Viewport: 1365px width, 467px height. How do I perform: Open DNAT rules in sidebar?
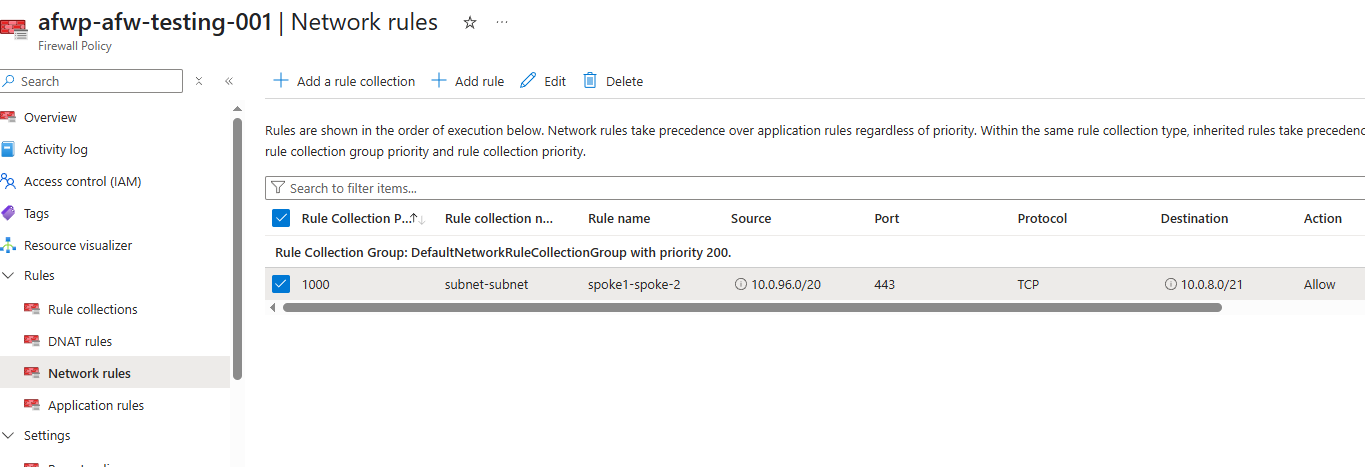point(80,341)
